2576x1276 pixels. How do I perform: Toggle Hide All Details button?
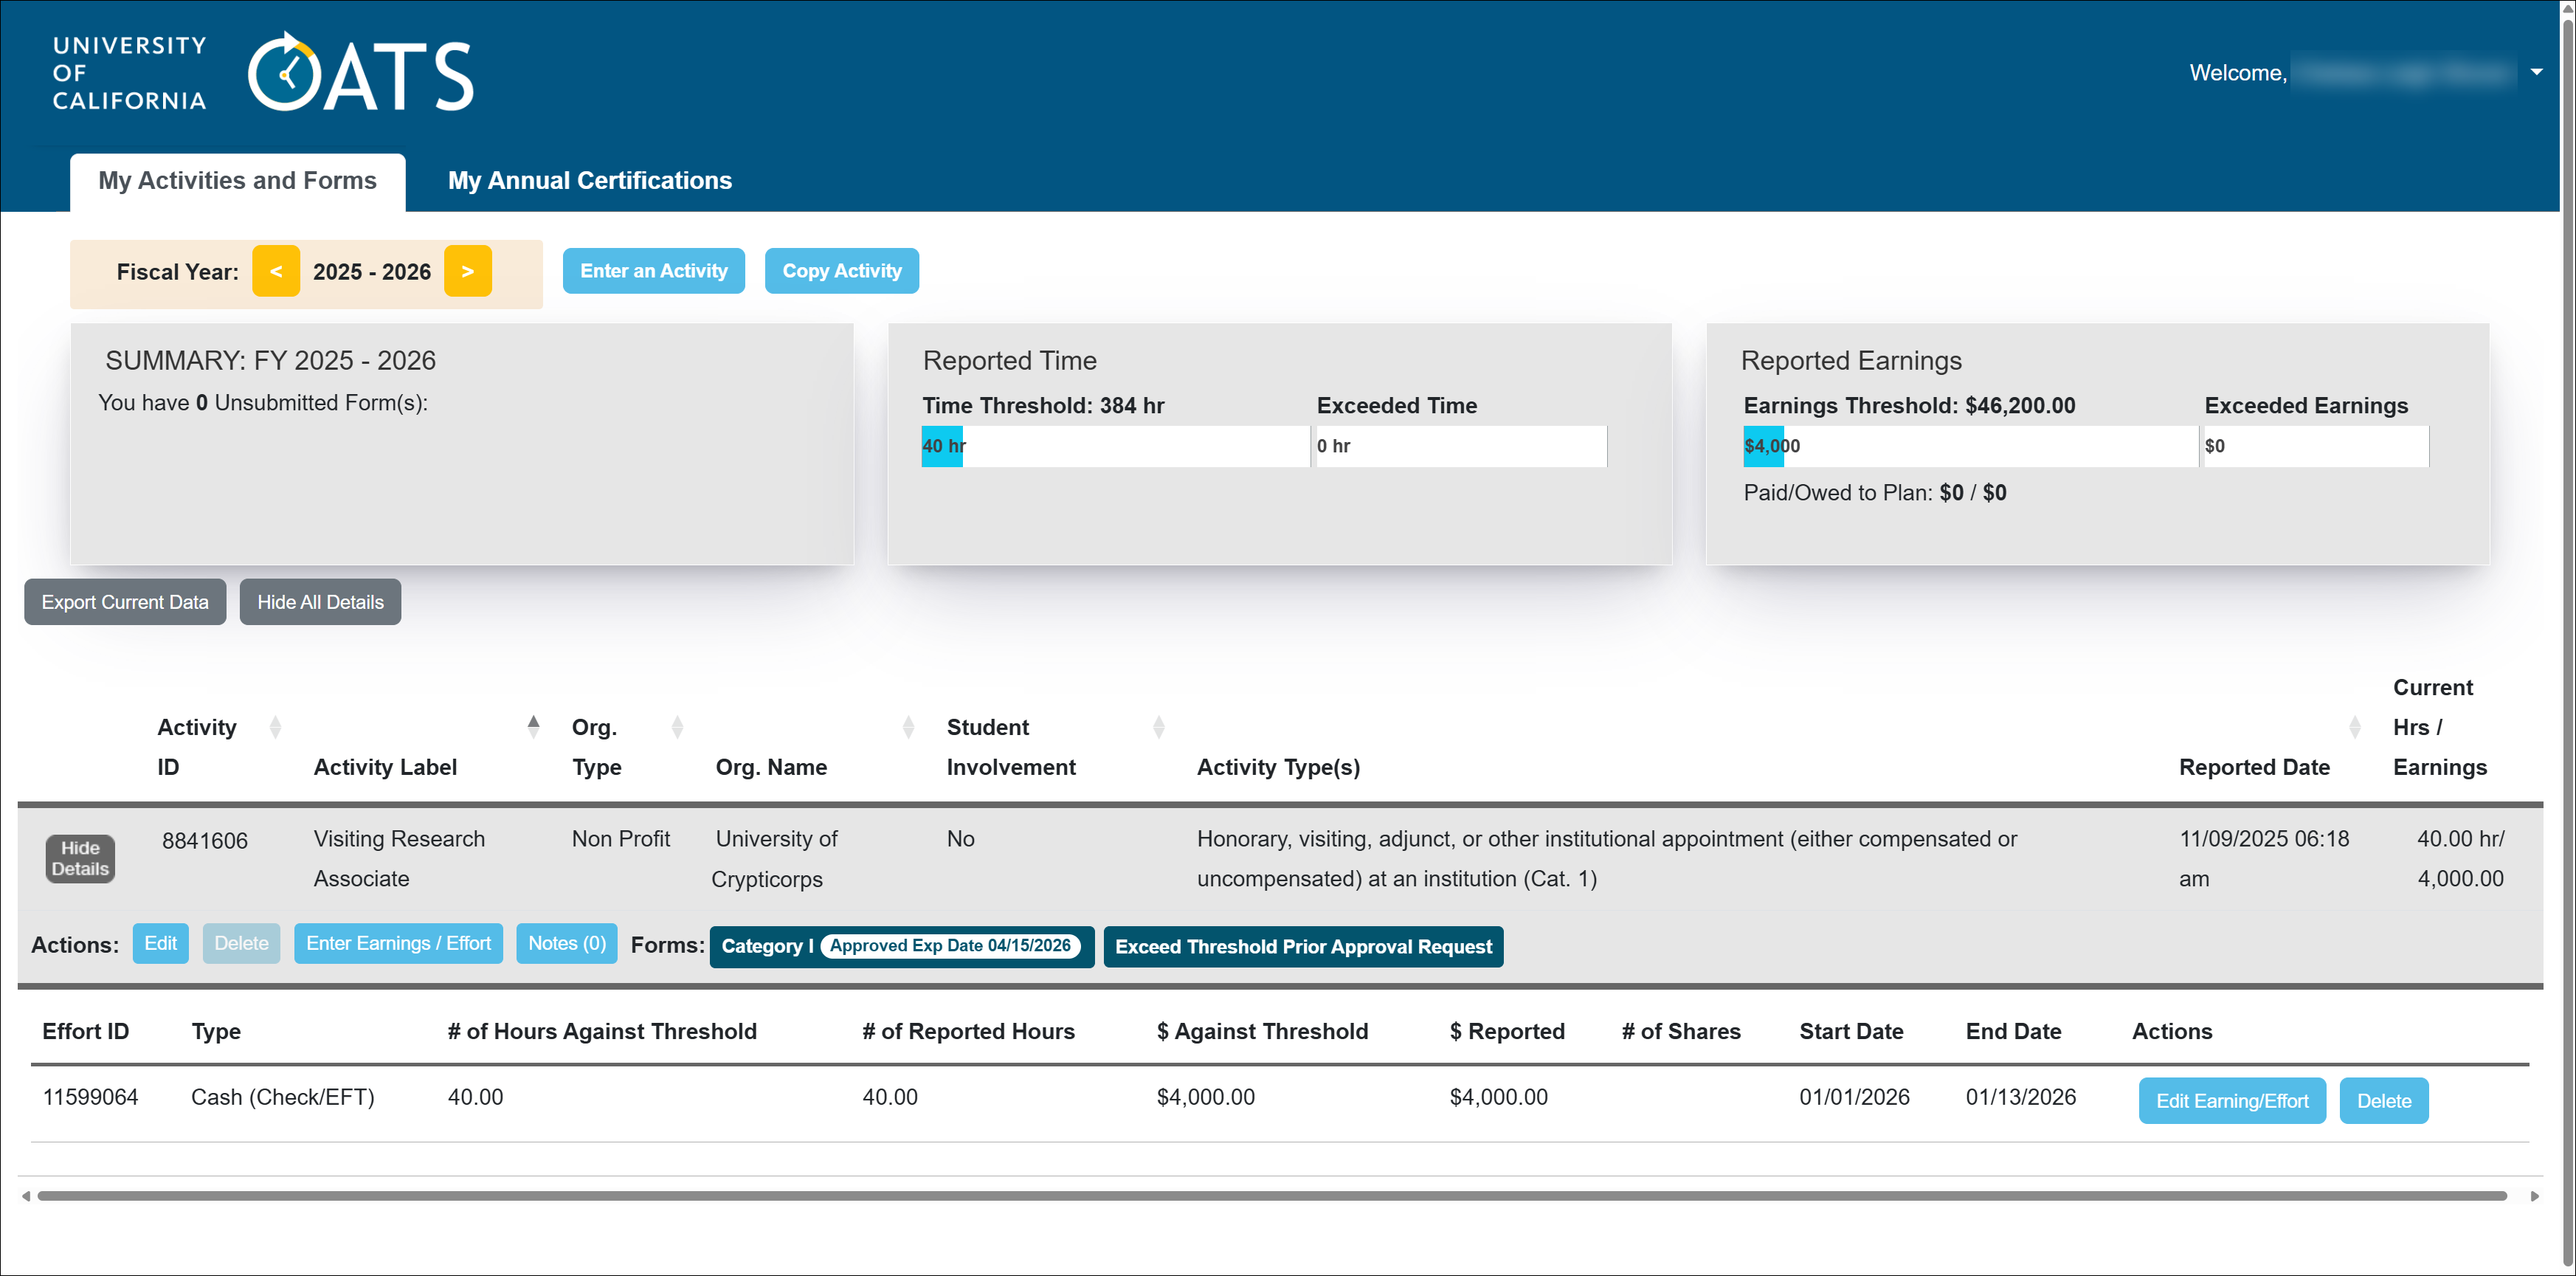pyautogui.click(x=320, y=602)
